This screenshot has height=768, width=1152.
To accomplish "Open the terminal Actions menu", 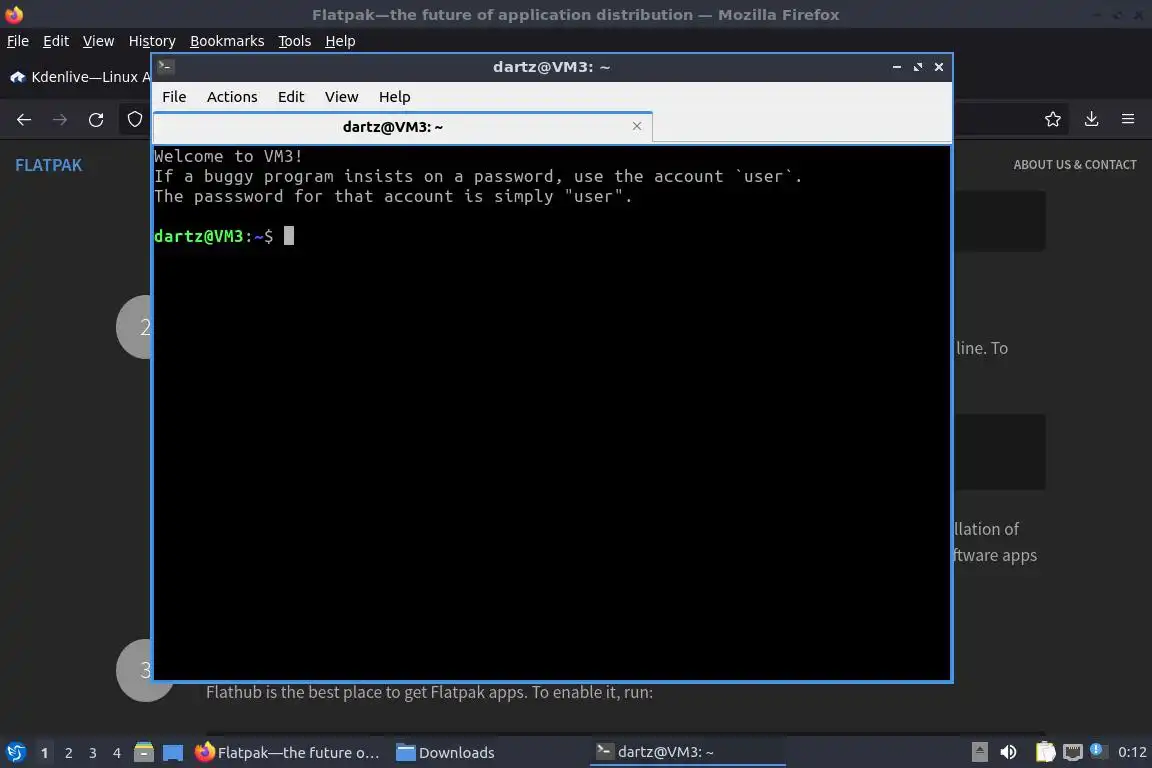I will pyautogui.click(x=232, y=97).
